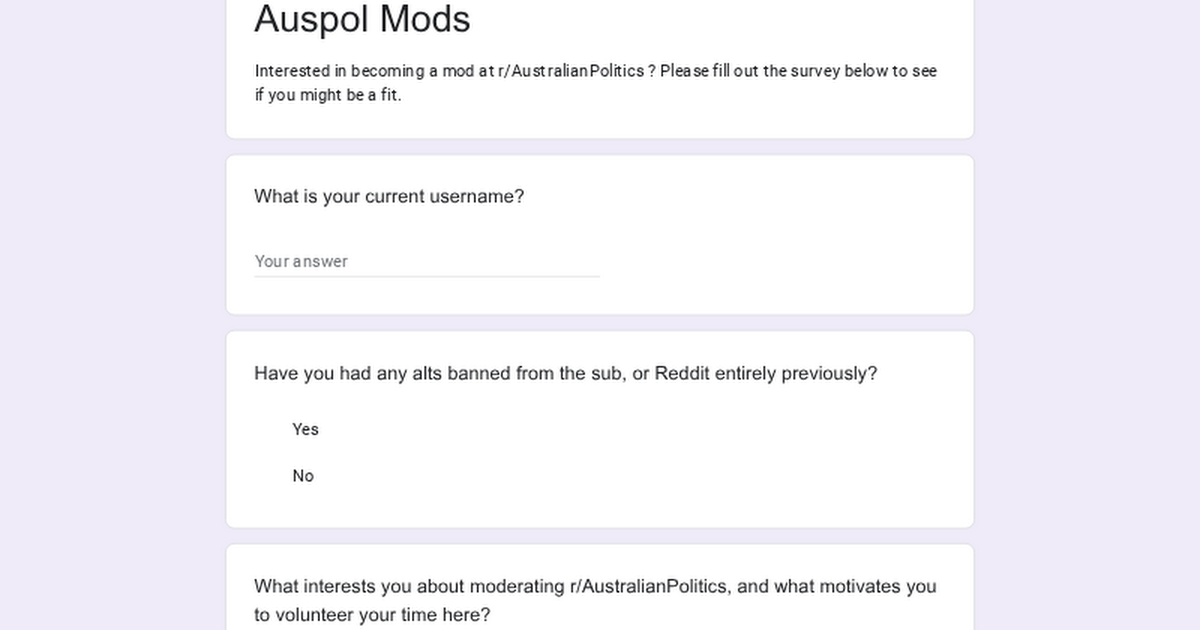Click the 'Auspol Mods' form title
The height and width of the screenshot is (630, 1200).
[362, 19]
